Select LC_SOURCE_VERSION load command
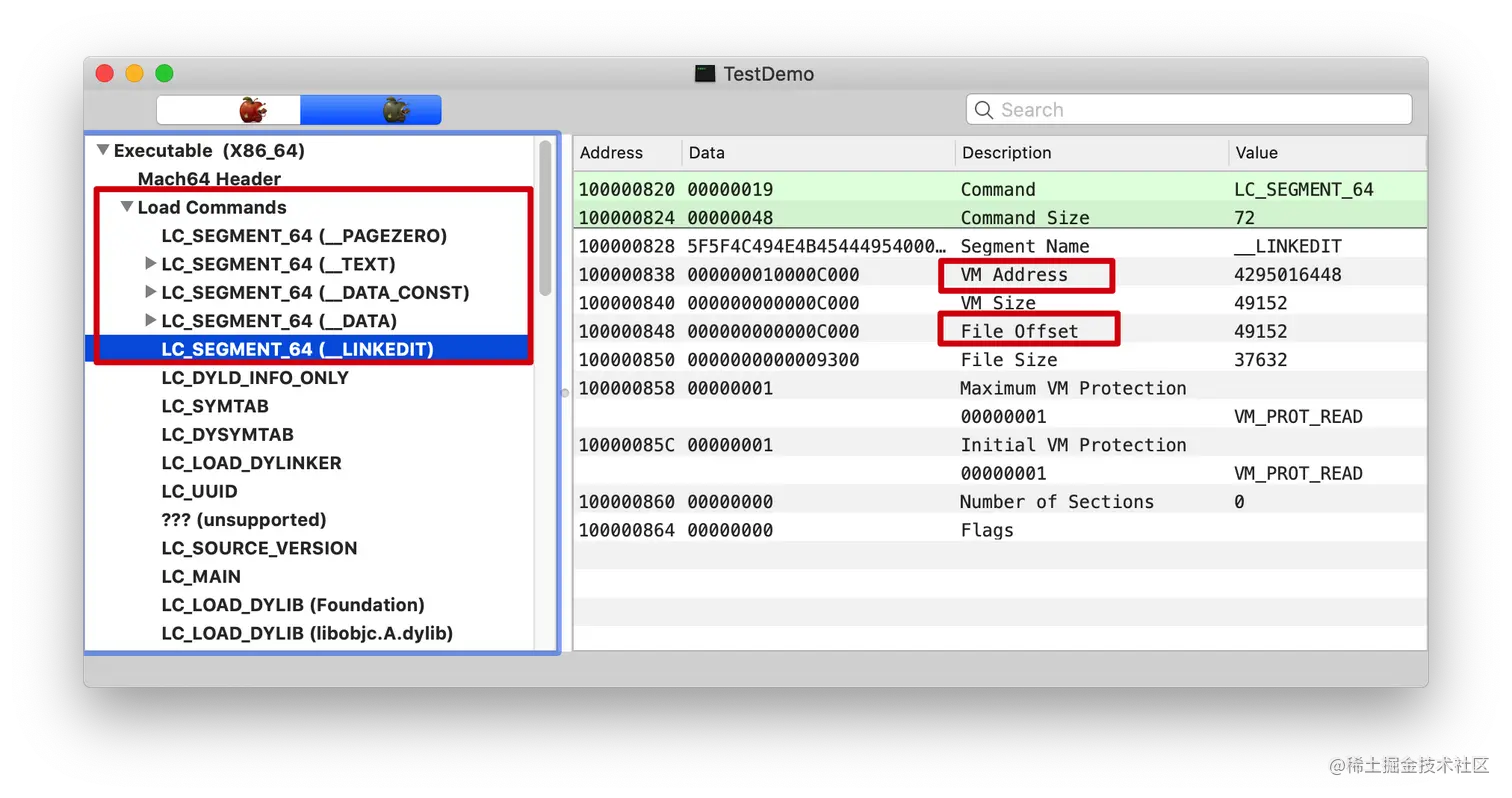 tap(259, 548)
